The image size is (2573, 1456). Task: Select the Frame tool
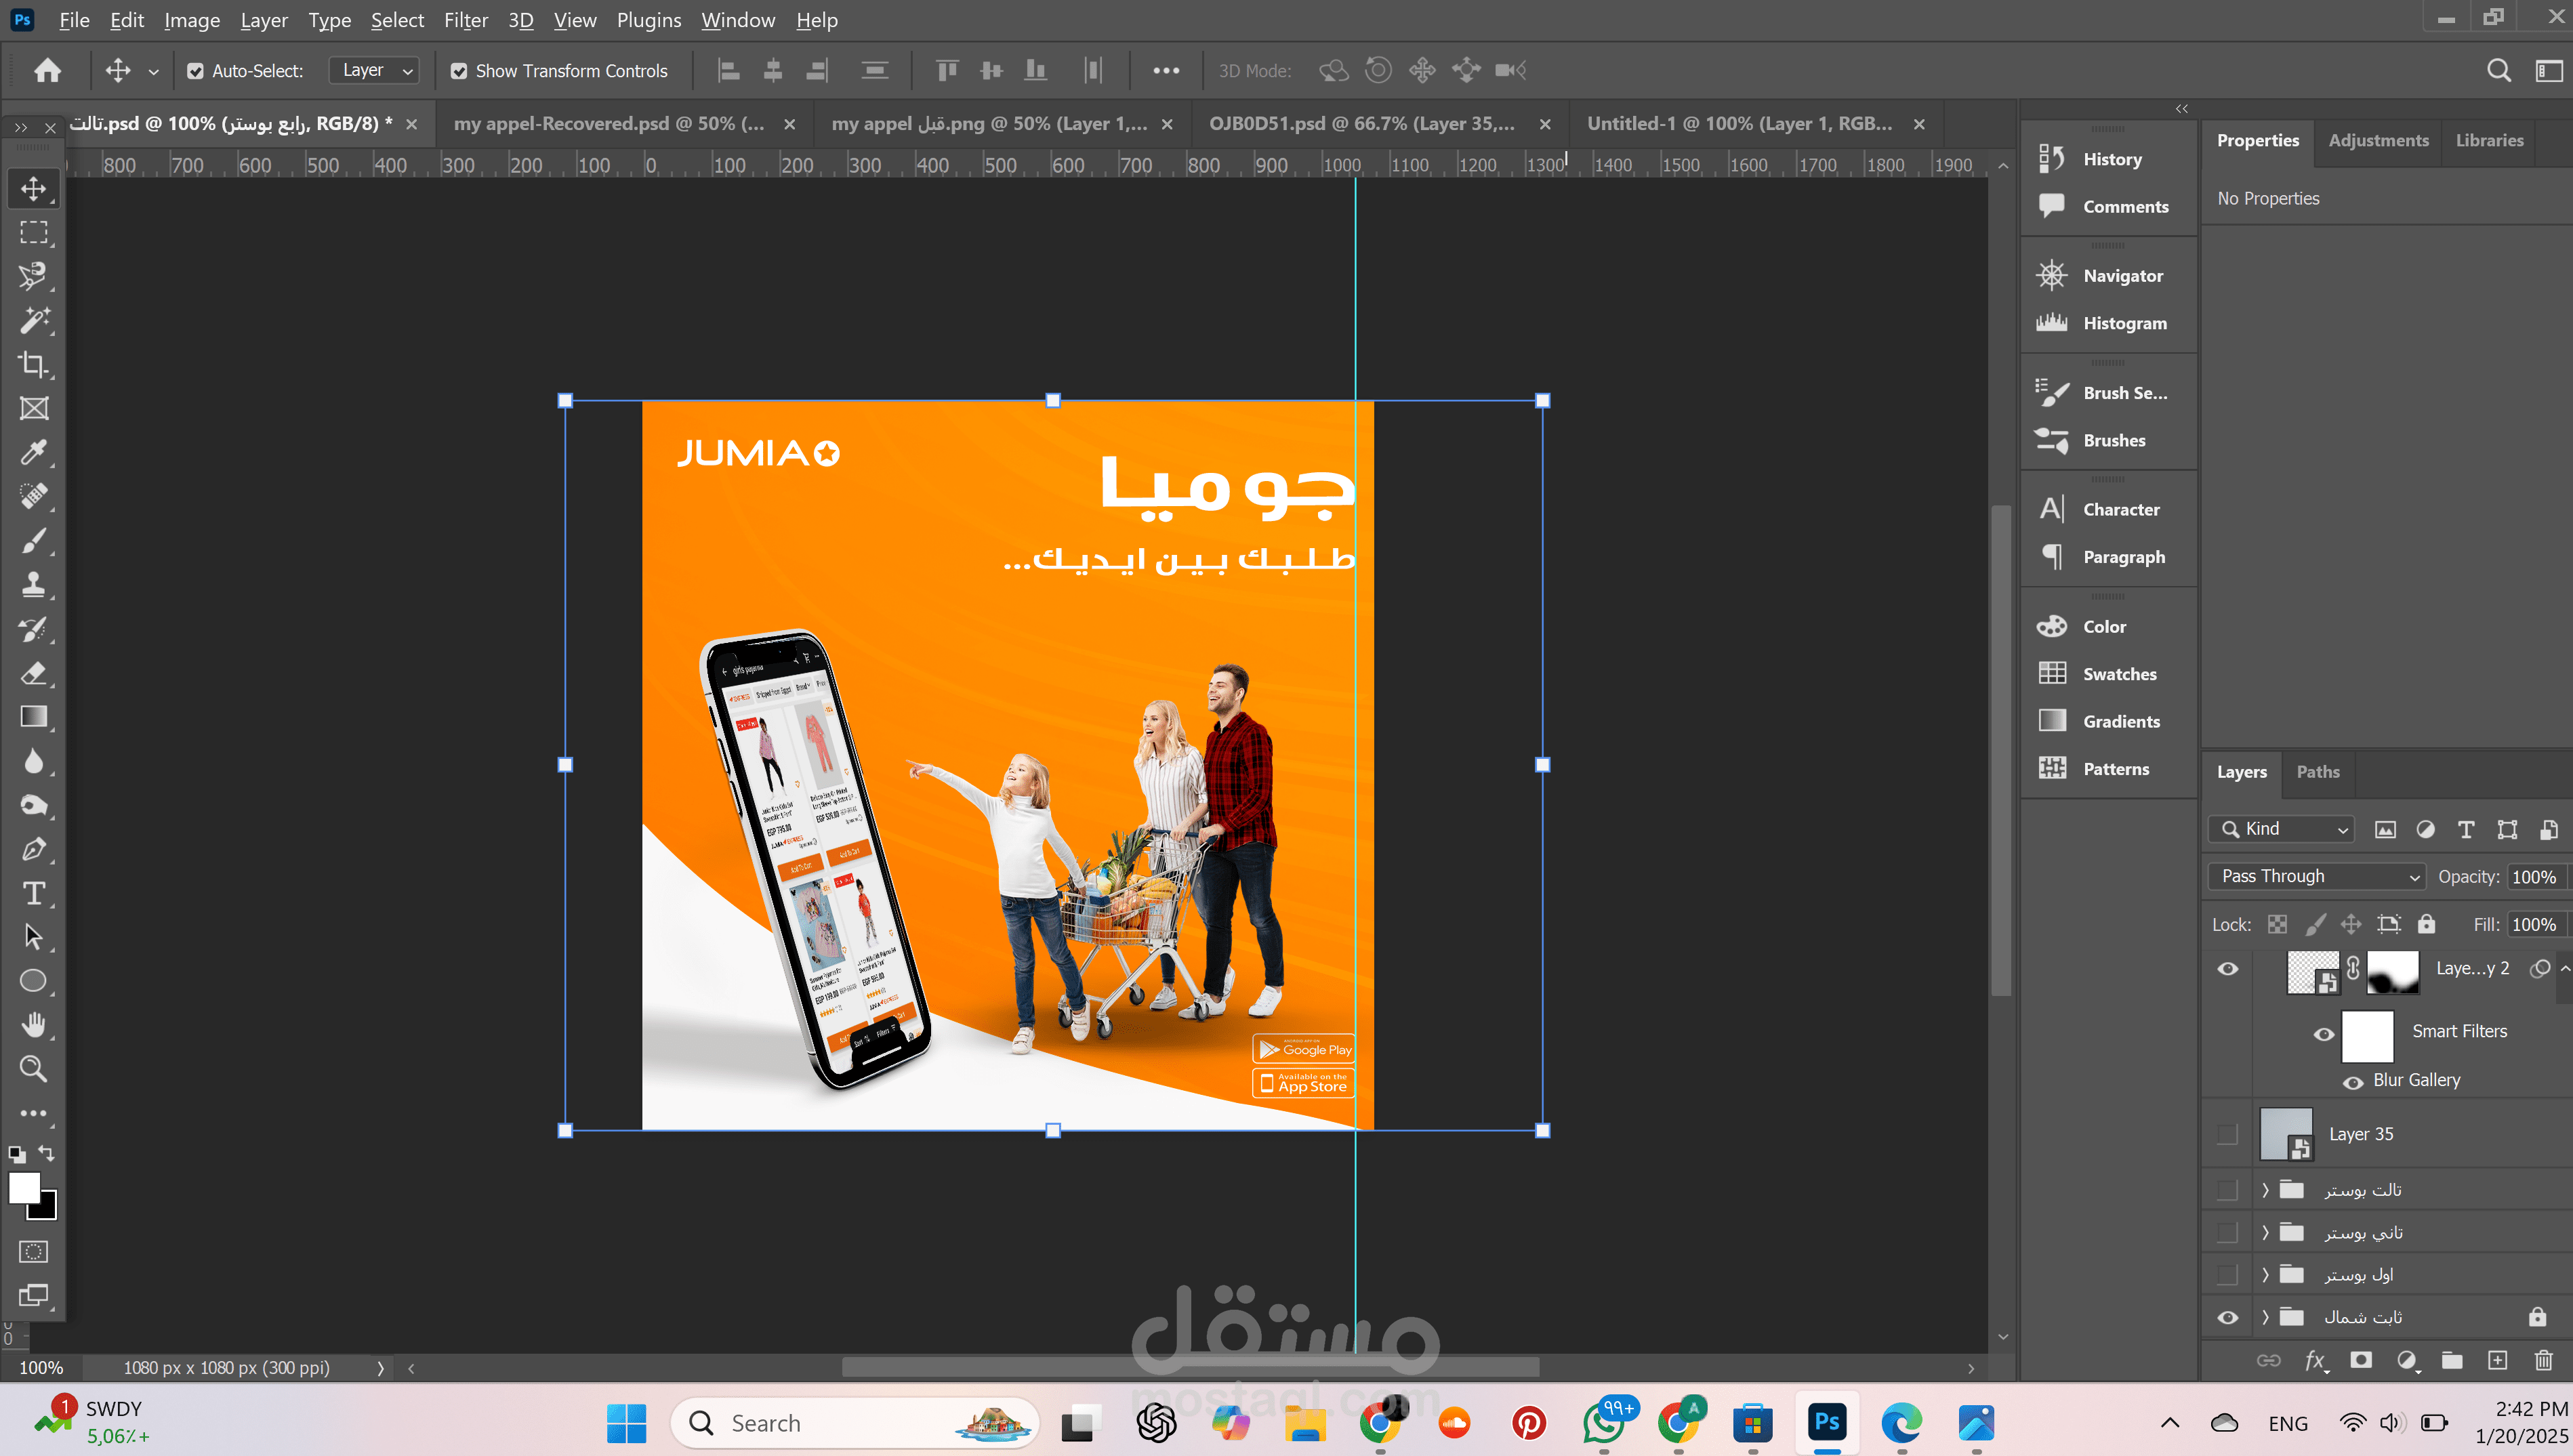coord(34,408)
